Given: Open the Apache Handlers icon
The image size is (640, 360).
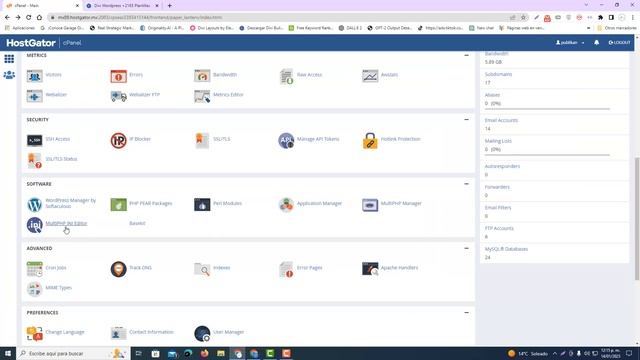Looking at the screenshot, I should click(x=370, y=269).
